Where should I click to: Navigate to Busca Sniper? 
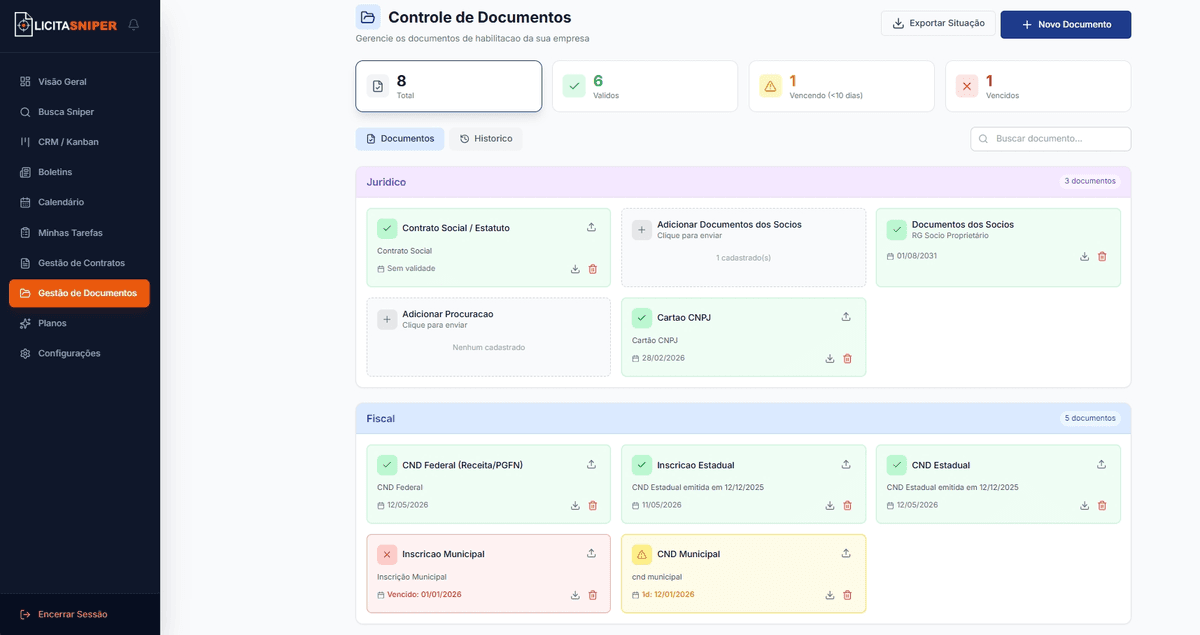[x=65, y=111]
